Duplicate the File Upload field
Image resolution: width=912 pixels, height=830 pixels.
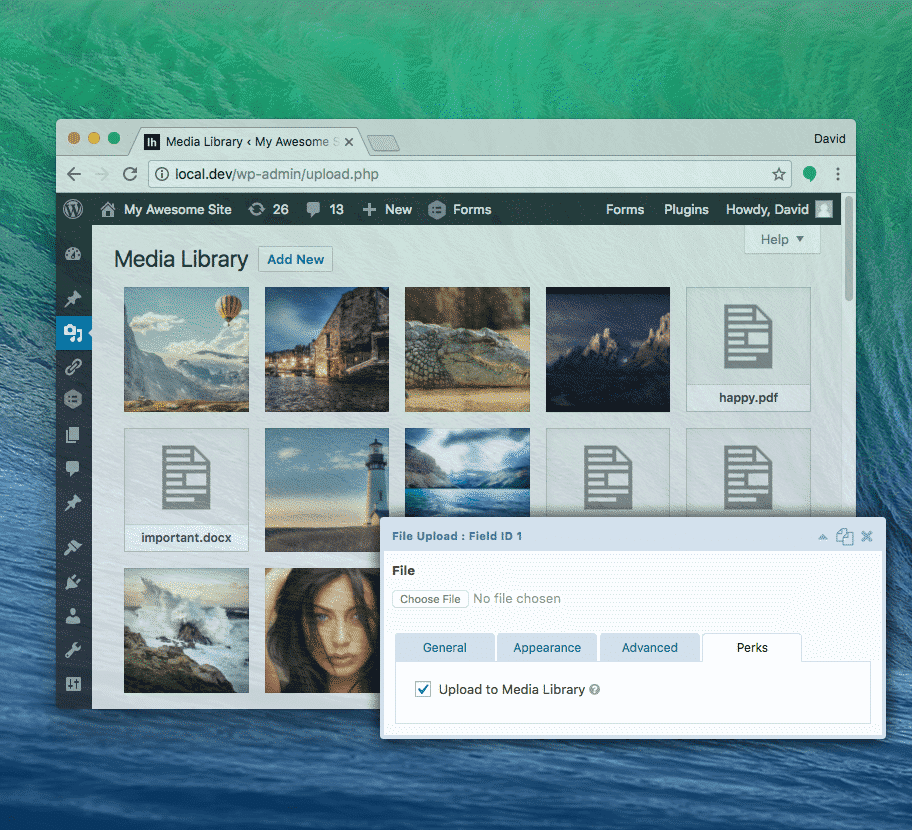[x=844, y=536]
